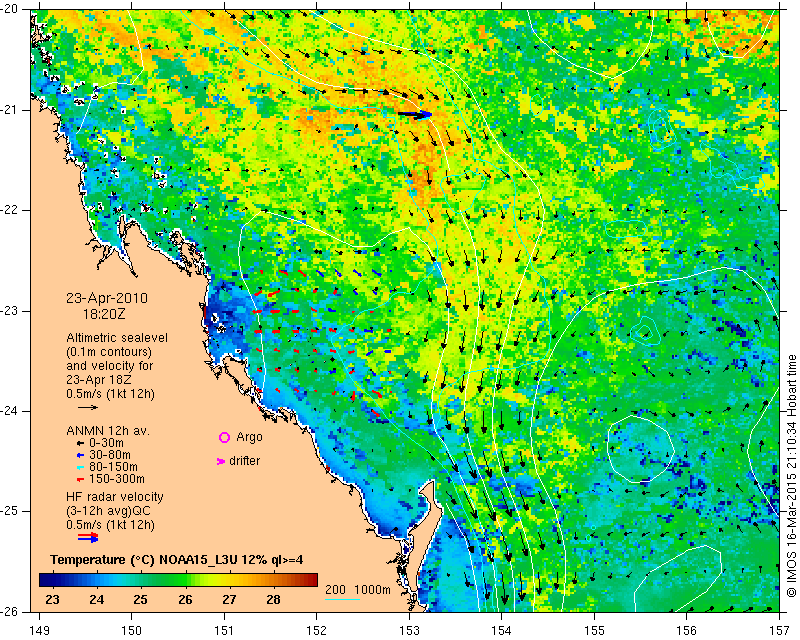Click the 'ANMN 12h av.' legend heading
This screenshot has height=640, width=800.
108,430
